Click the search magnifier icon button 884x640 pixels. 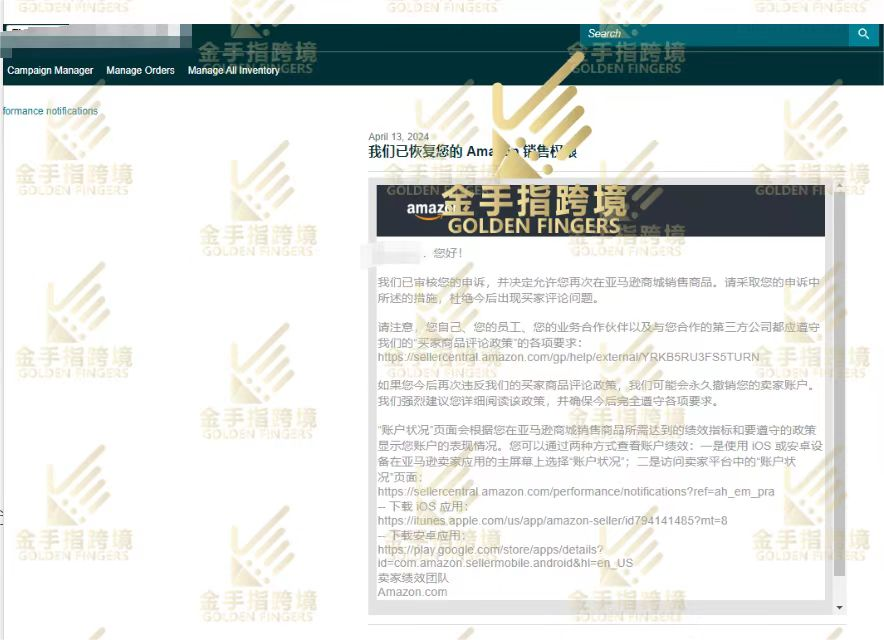[864, 34]
